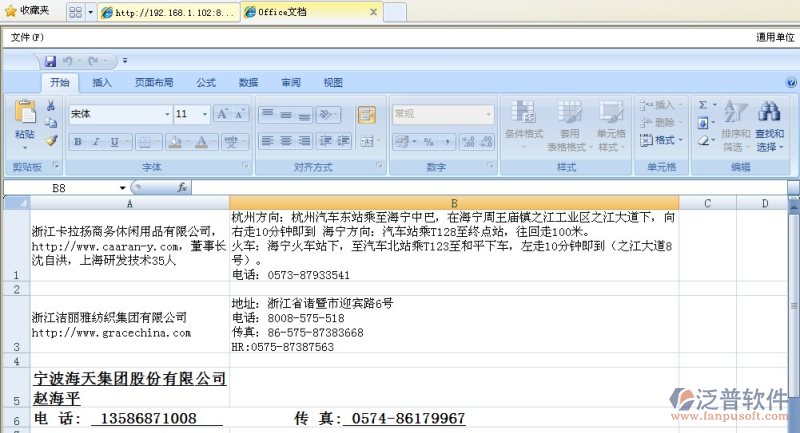Click the insert function fx icon
The height and width of the screenshot is (433, 800).
(182, 188)
